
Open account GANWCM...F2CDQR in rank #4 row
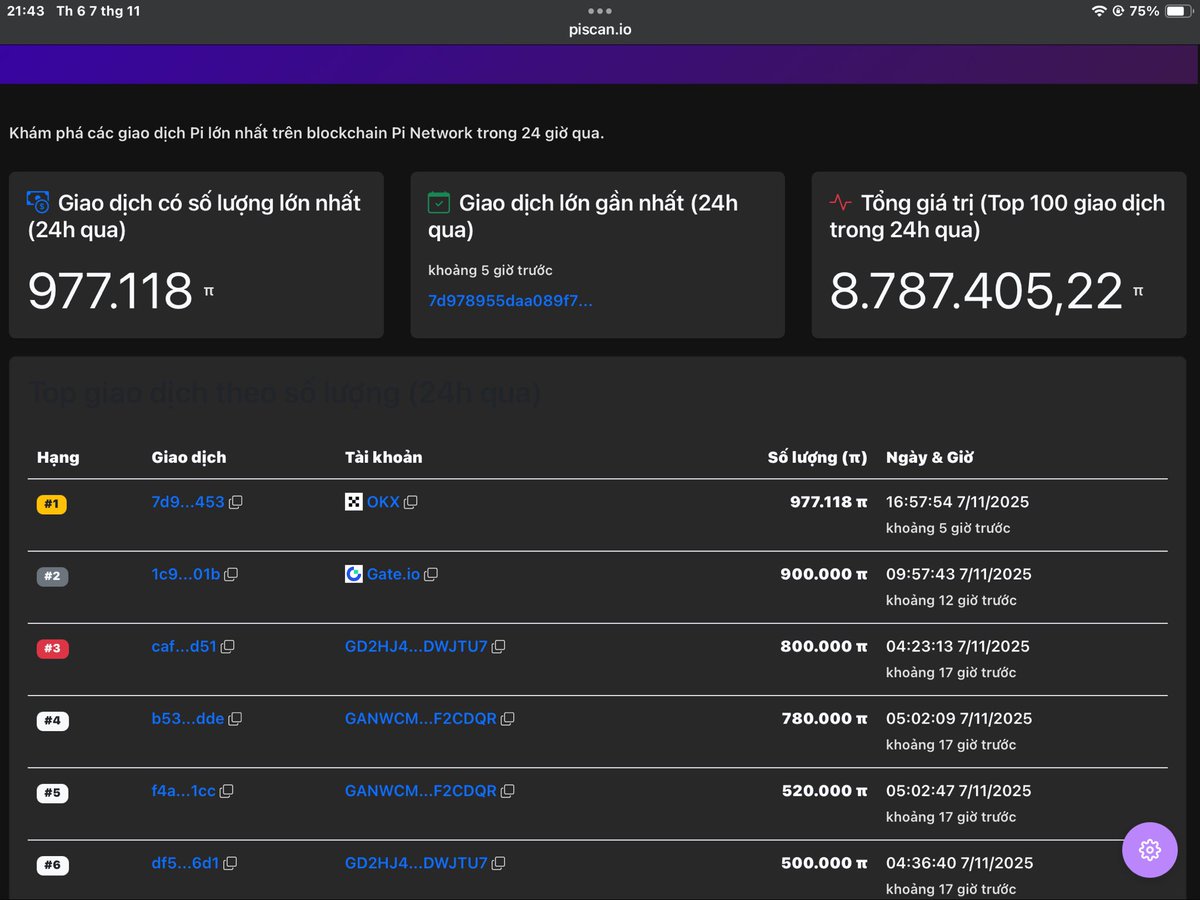[421, 718]
